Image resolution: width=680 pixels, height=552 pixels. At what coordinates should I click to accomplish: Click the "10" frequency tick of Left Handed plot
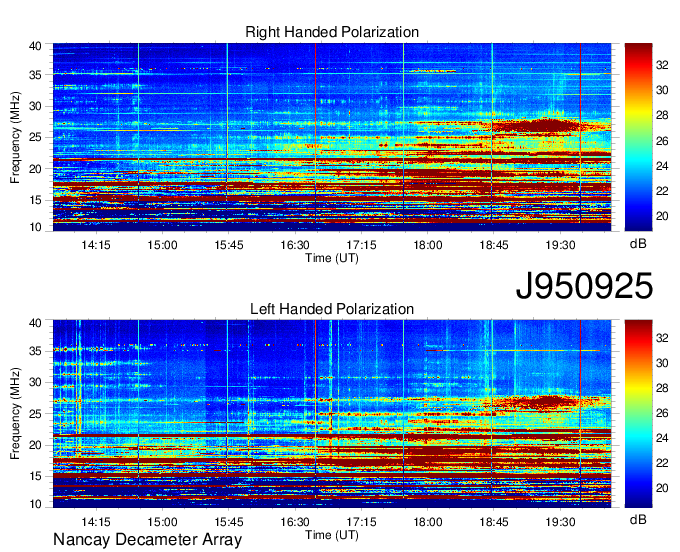(36, 504)
